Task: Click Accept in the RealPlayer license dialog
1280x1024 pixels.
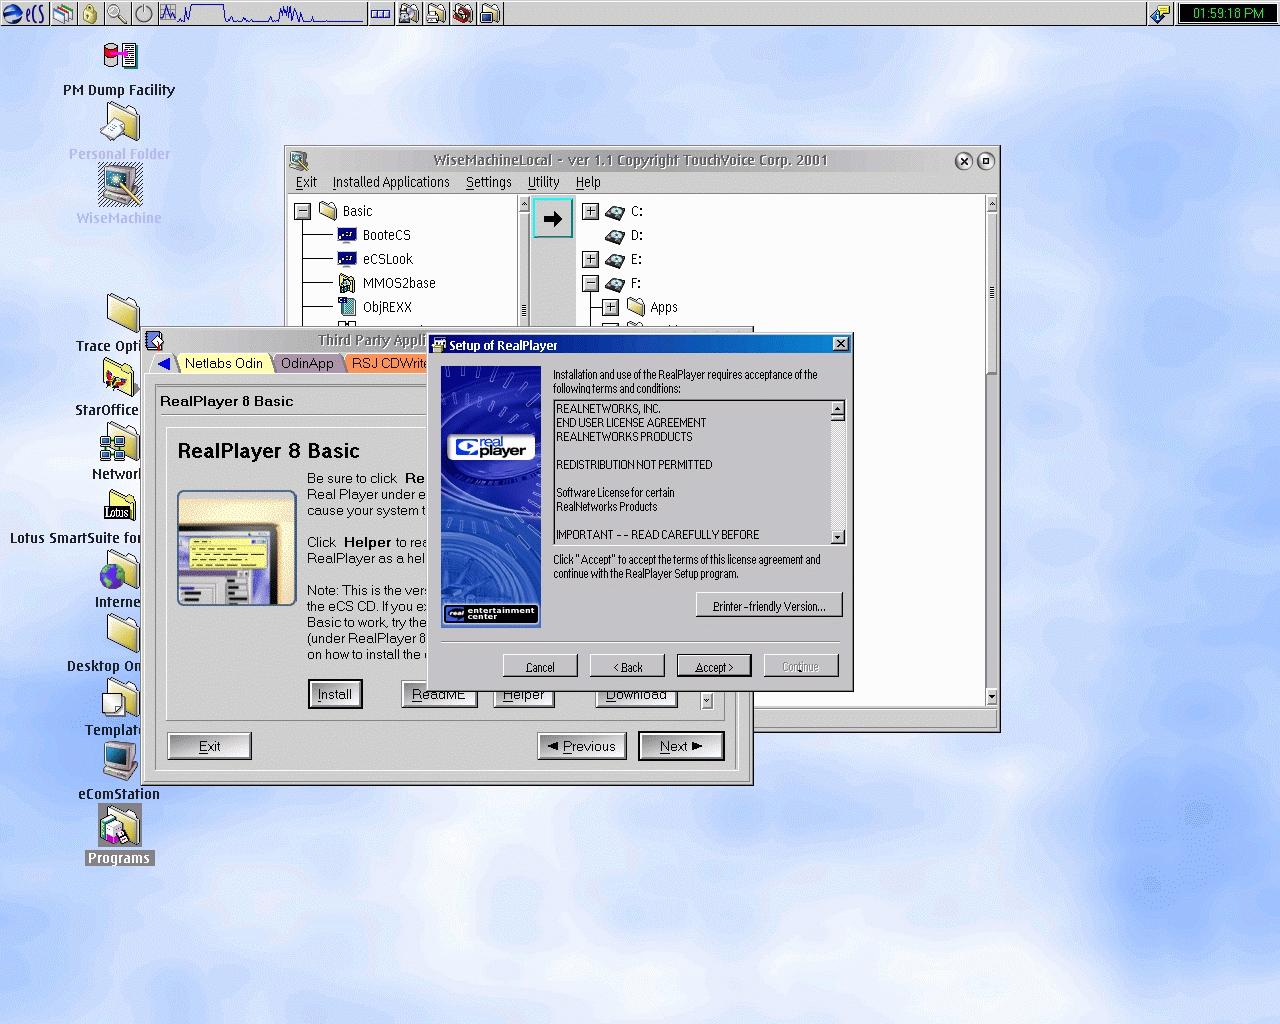Action: click(x=714, y=665)
